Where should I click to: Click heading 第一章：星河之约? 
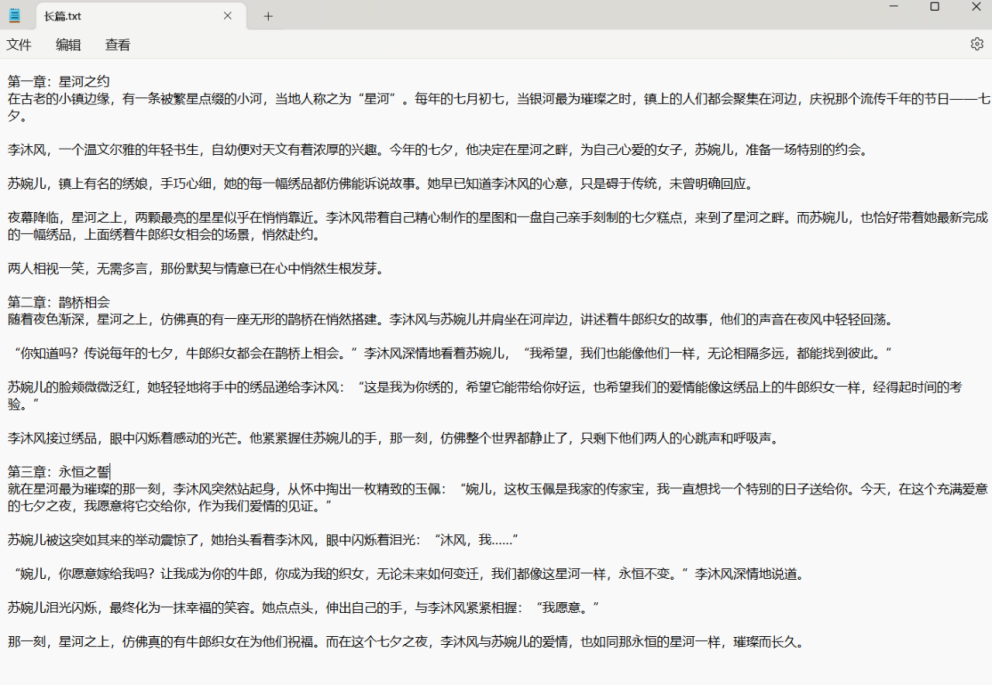(x=59, y=82)
